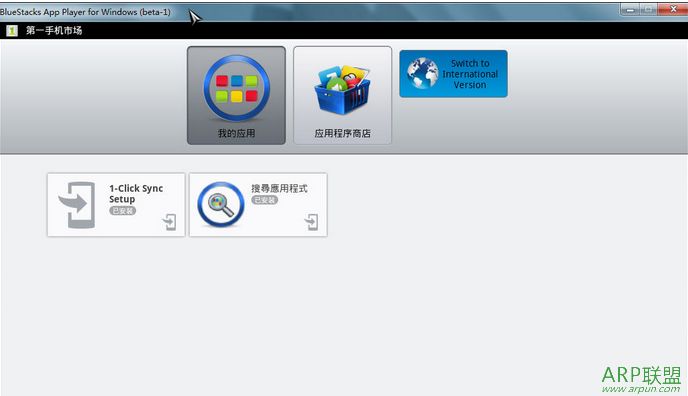Open the 应用程序商店 app store tab
Viewport: 688px width, 396px height.
(342, 96)
